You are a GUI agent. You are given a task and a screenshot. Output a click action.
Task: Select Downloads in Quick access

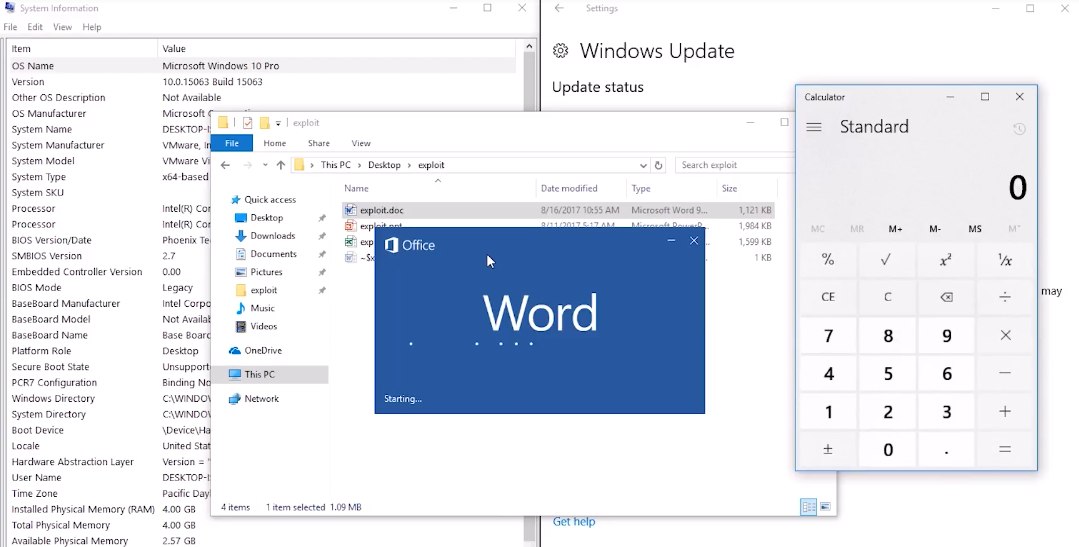point(272,236)
